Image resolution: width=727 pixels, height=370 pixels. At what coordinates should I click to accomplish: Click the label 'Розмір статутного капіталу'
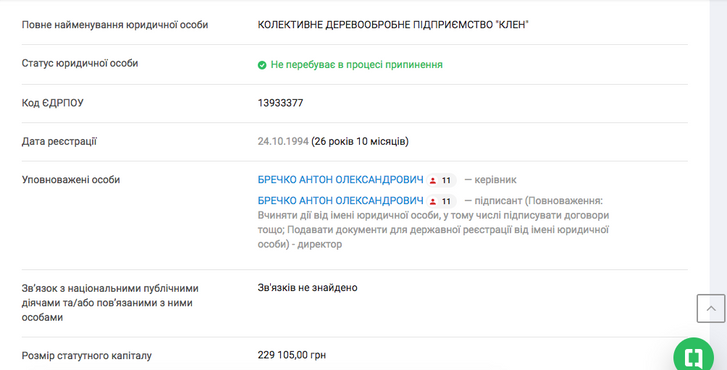pyautogui.click(x=87, y=356)
